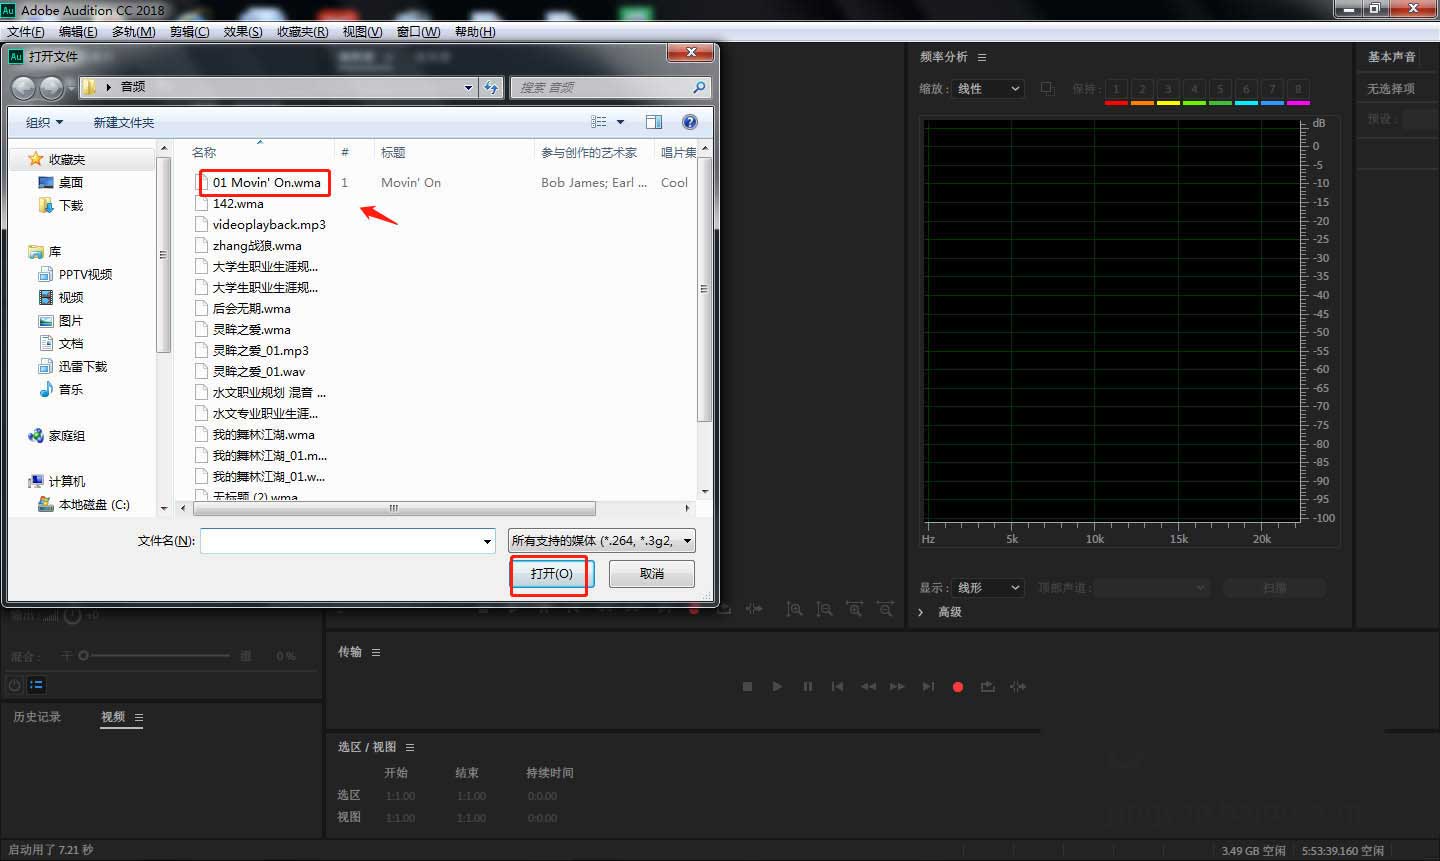Select the file 01 Movin' On.wma
Viewport: 1440px width, 861px height.
[x=266, y=183]
